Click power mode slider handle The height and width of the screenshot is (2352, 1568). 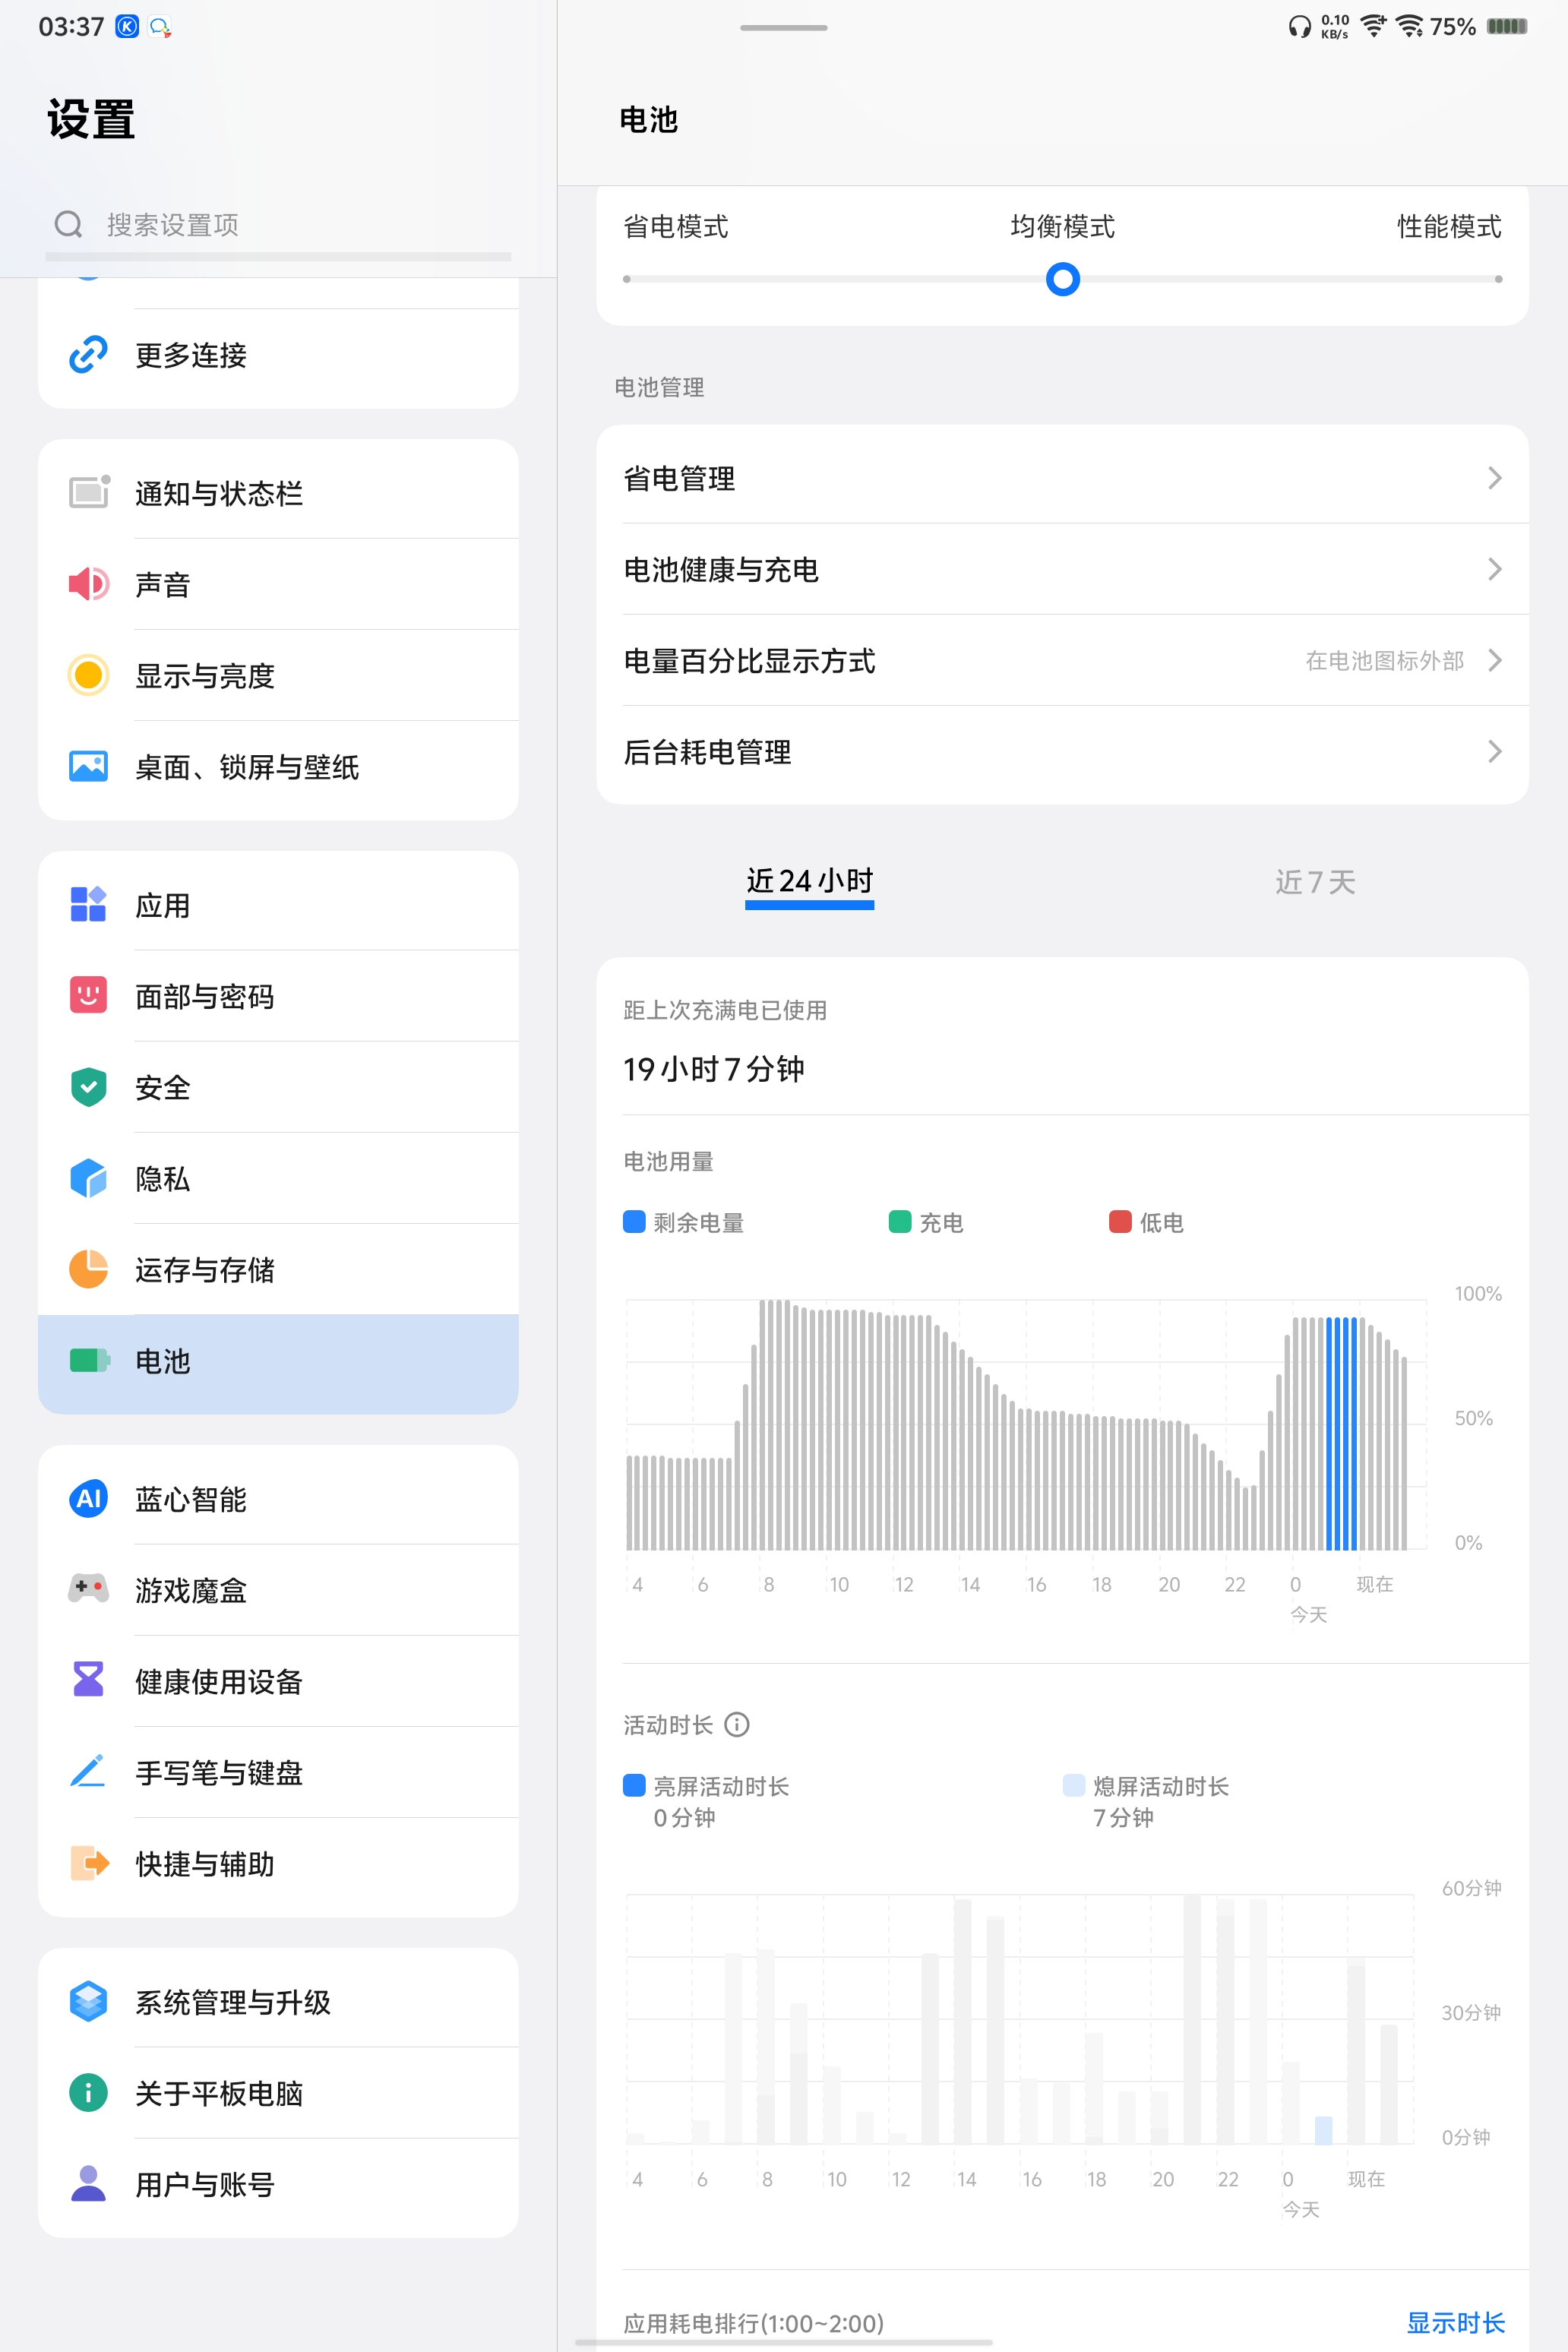[1062, 279]
